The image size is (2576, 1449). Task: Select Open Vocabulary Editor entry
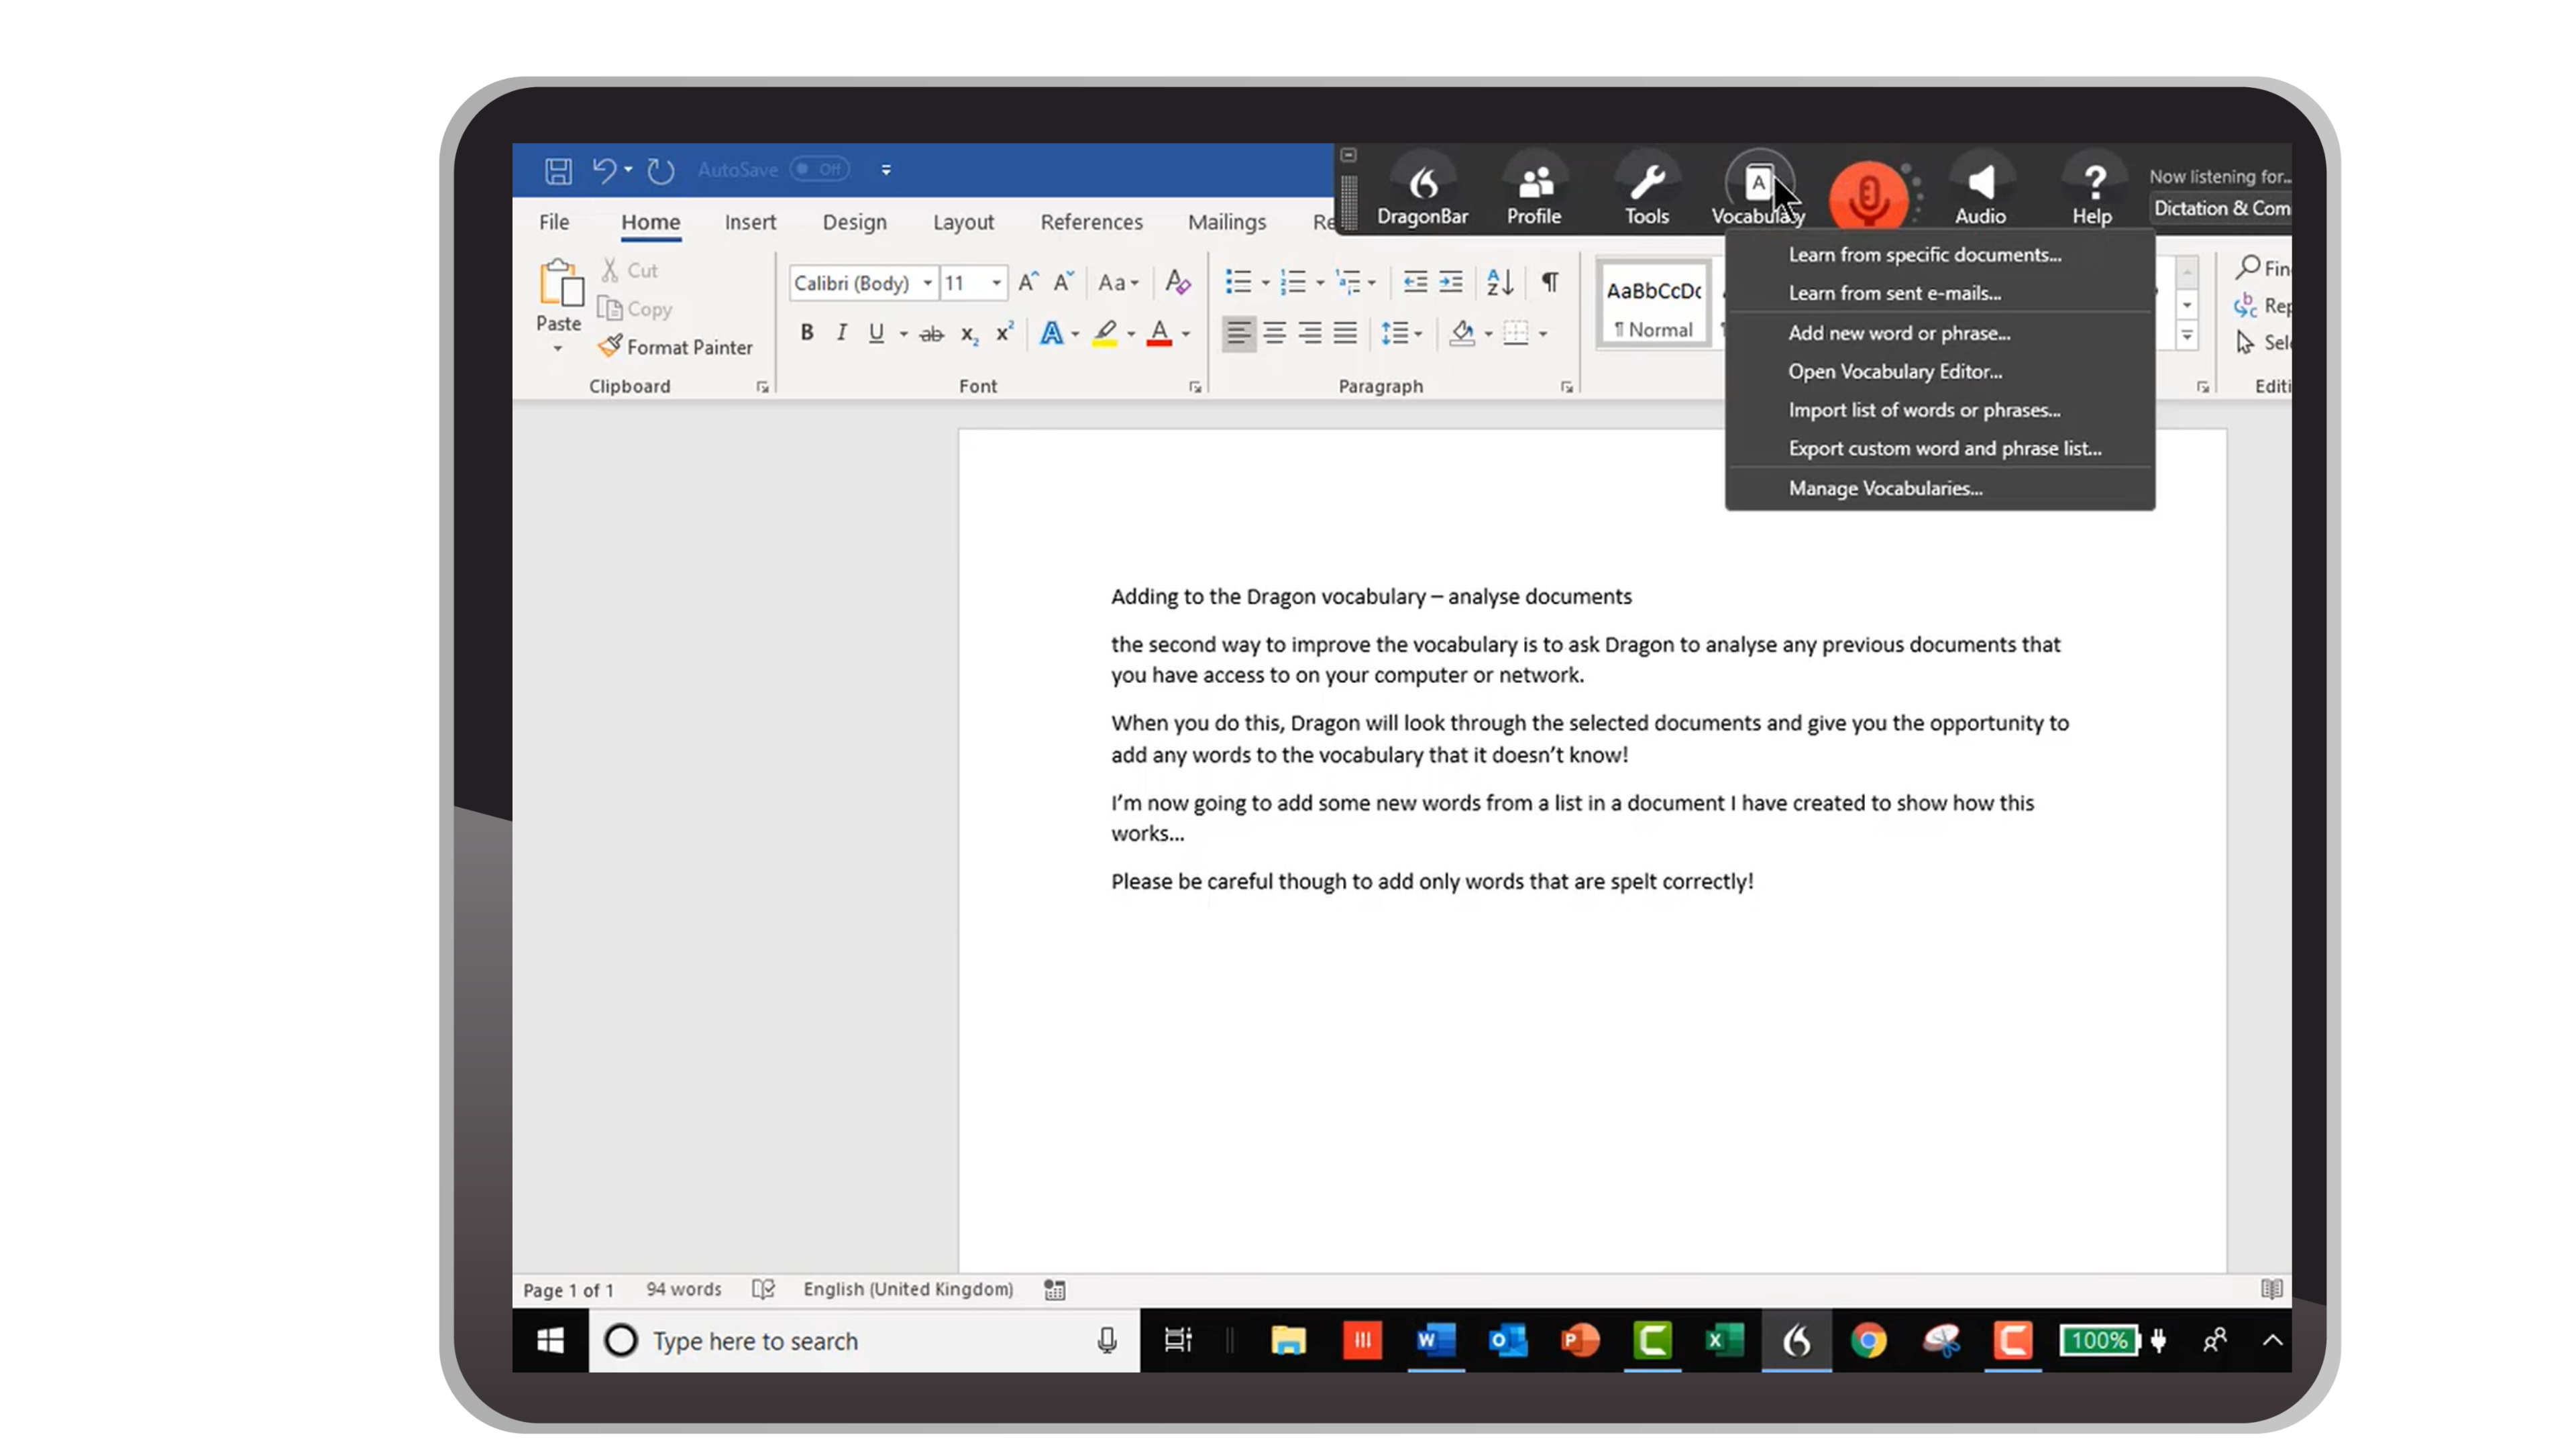click(1894, 372)
